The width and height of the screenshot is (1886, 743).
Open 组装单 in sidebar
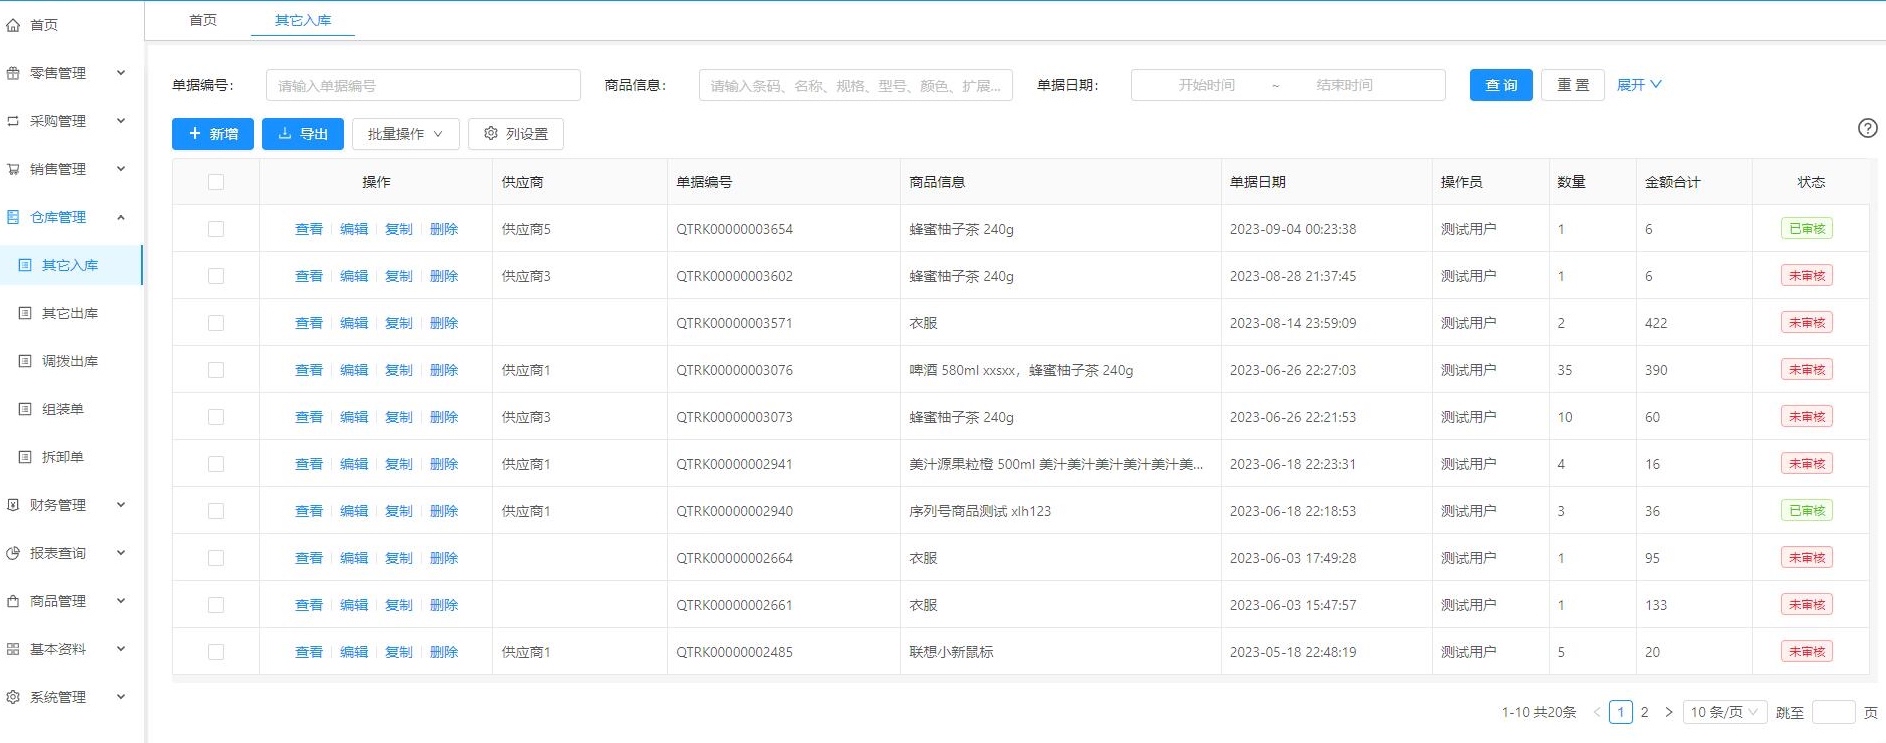pos(63,409)
